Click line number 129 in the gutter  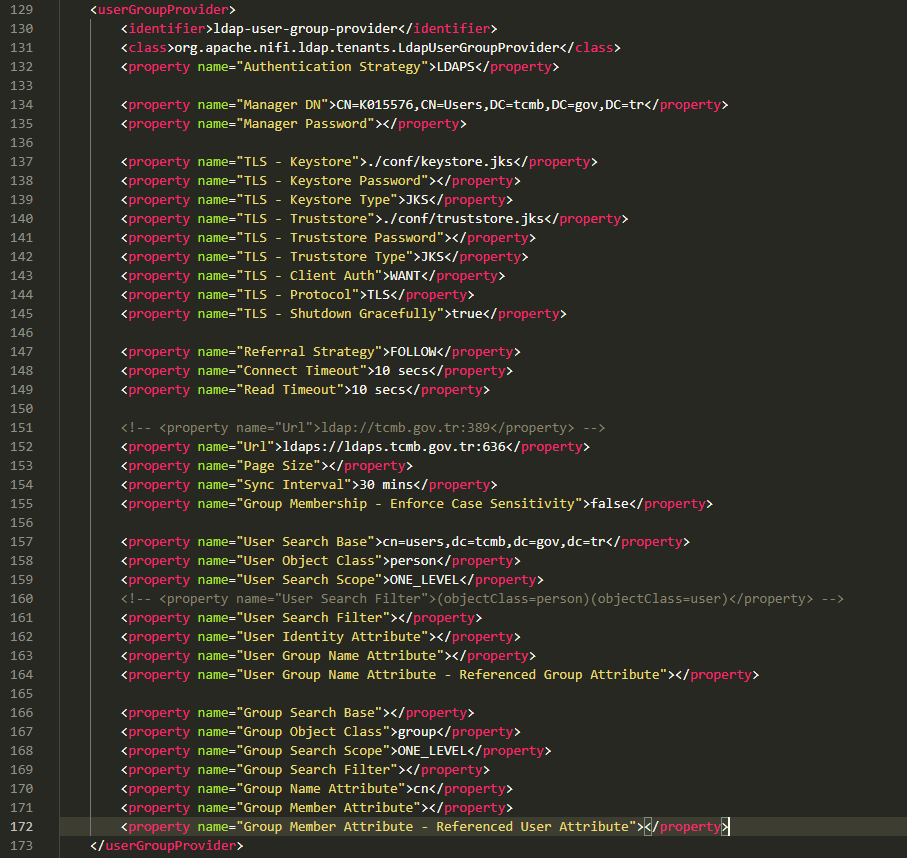point(22,10)
